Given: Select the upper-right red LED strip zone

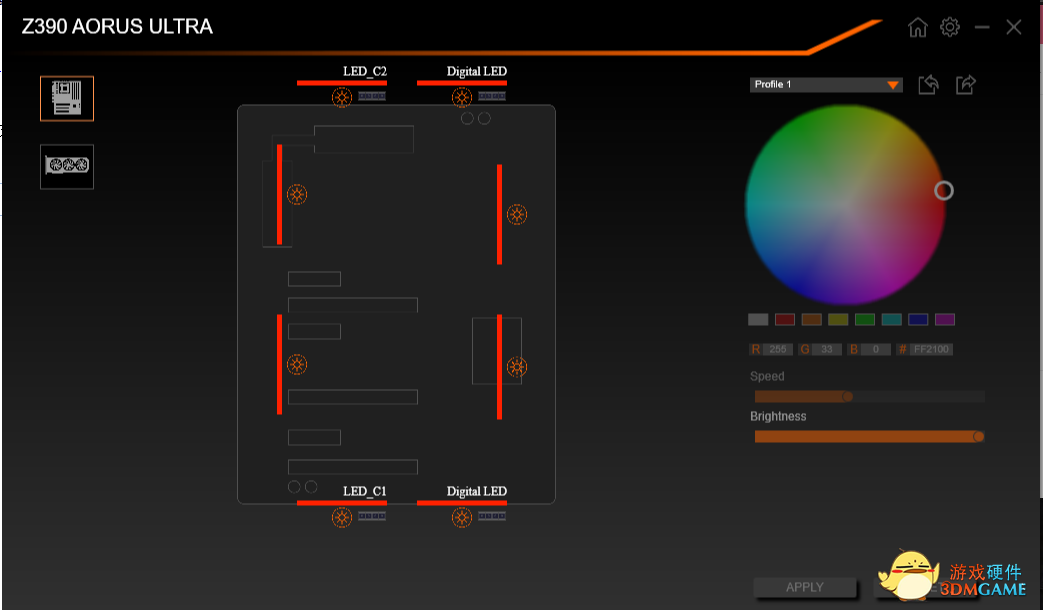Looking at the screenshot, I should [500, 214].
